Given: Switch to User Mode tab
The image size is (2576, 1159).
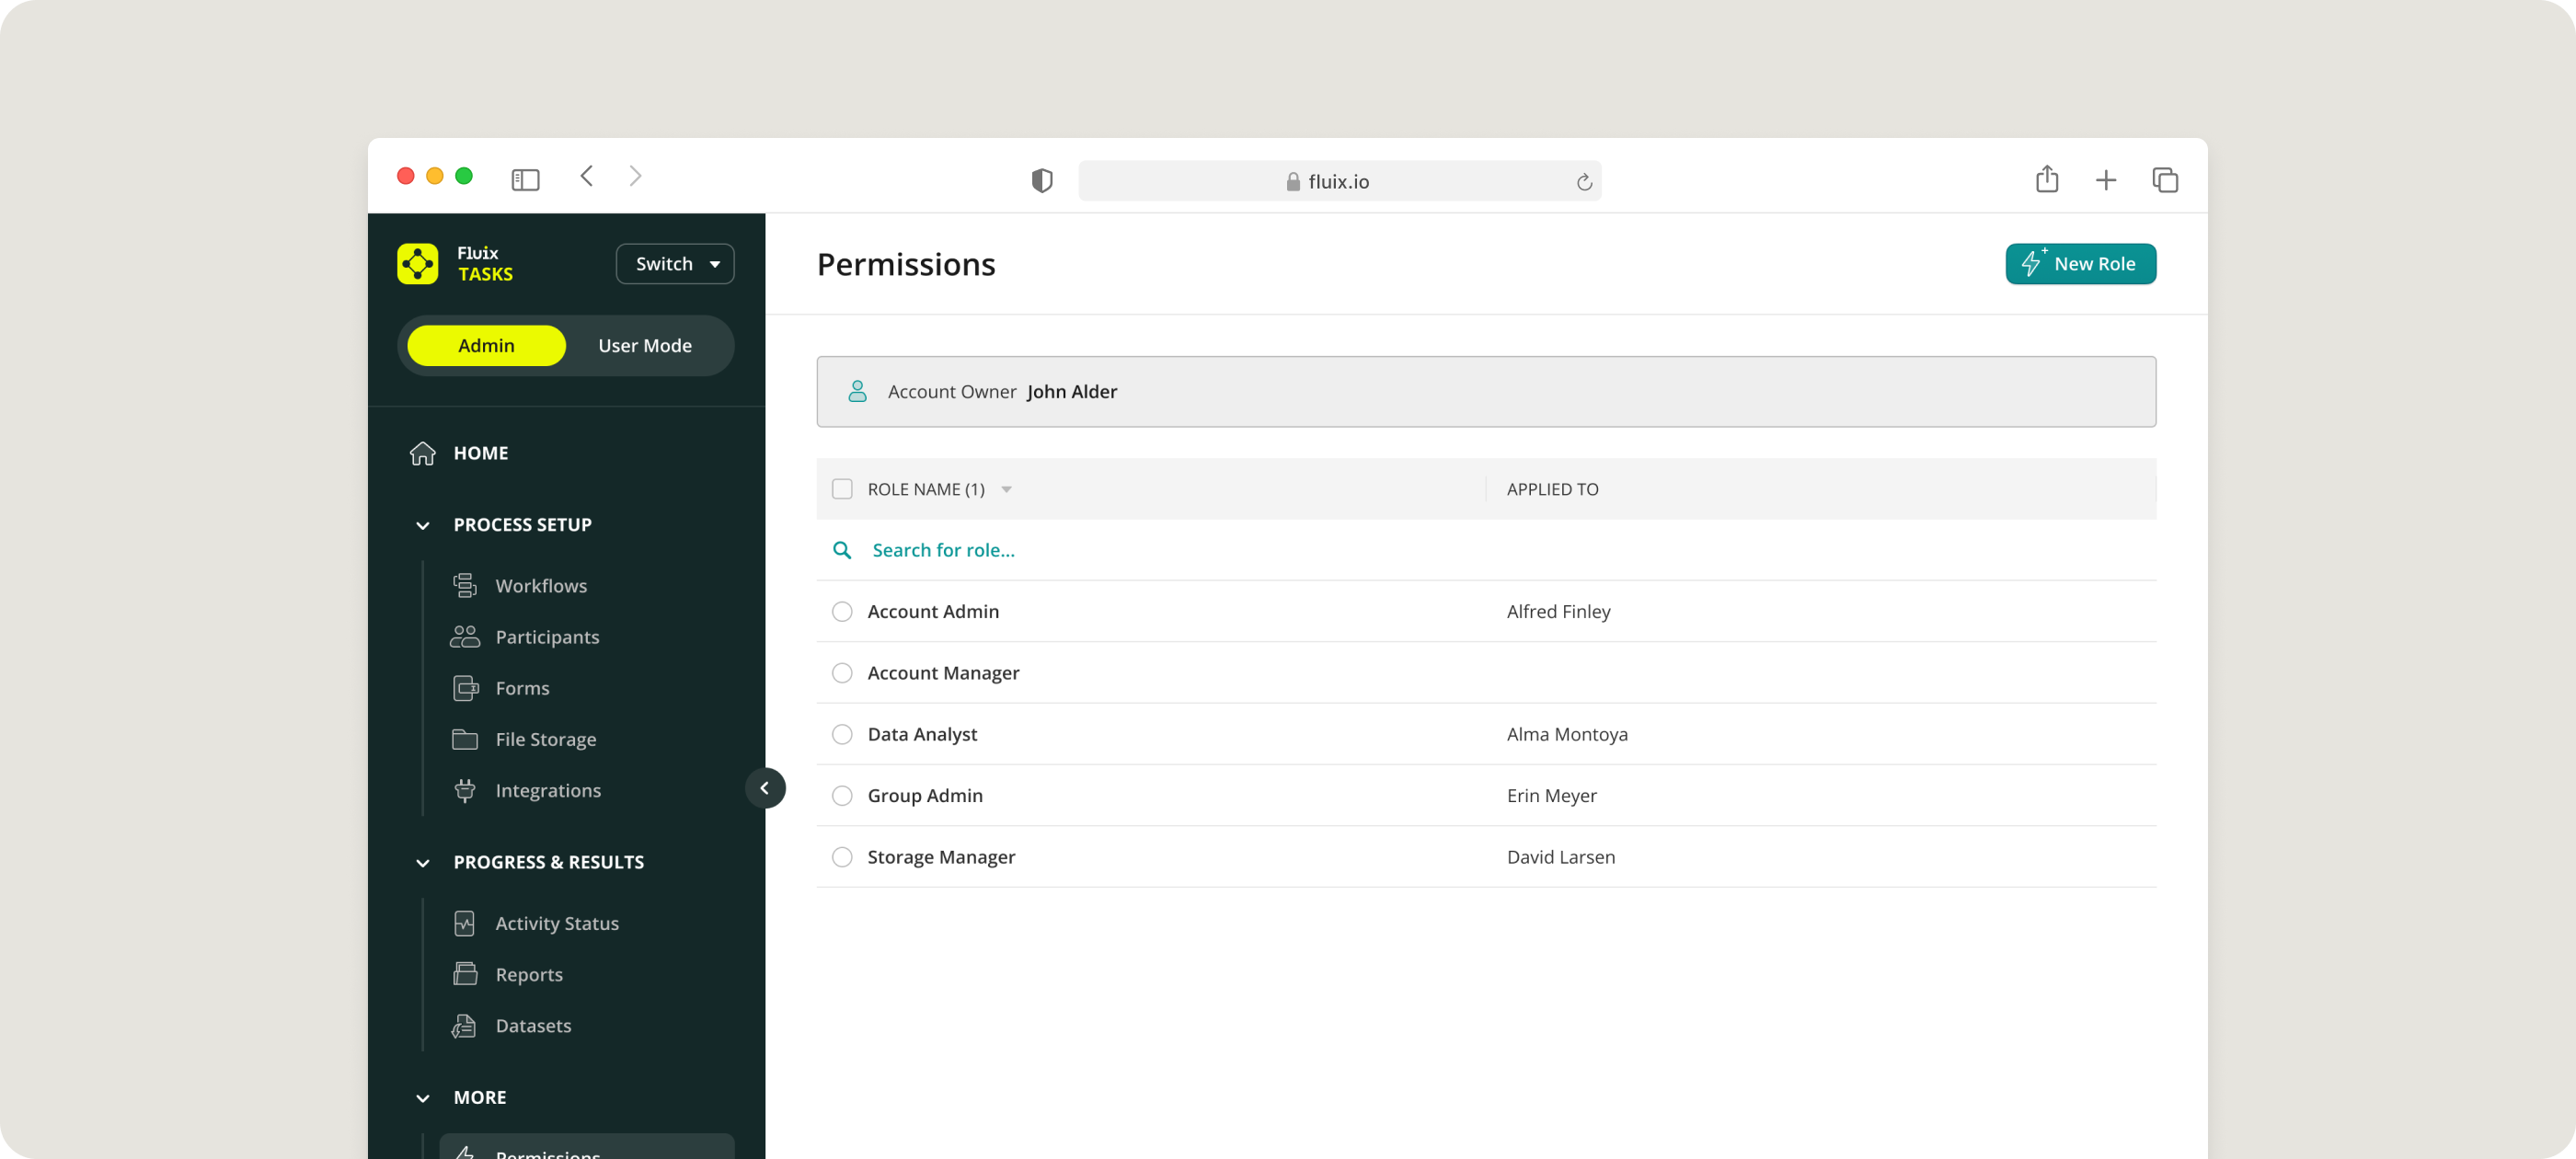Looking at the screenshot, I should [x=645, y=346].
